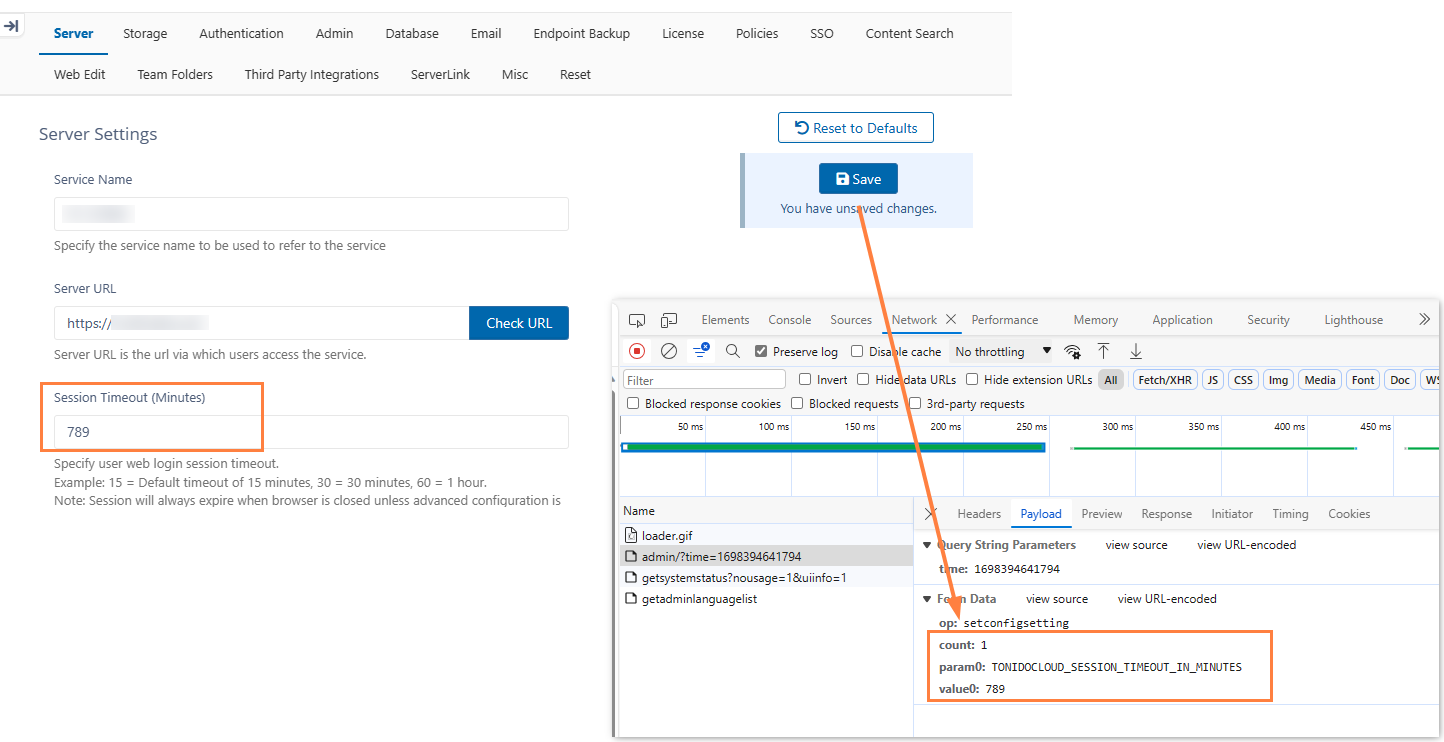Open the Headers tab in request details

pyautogui.click(x=978, y=514)
